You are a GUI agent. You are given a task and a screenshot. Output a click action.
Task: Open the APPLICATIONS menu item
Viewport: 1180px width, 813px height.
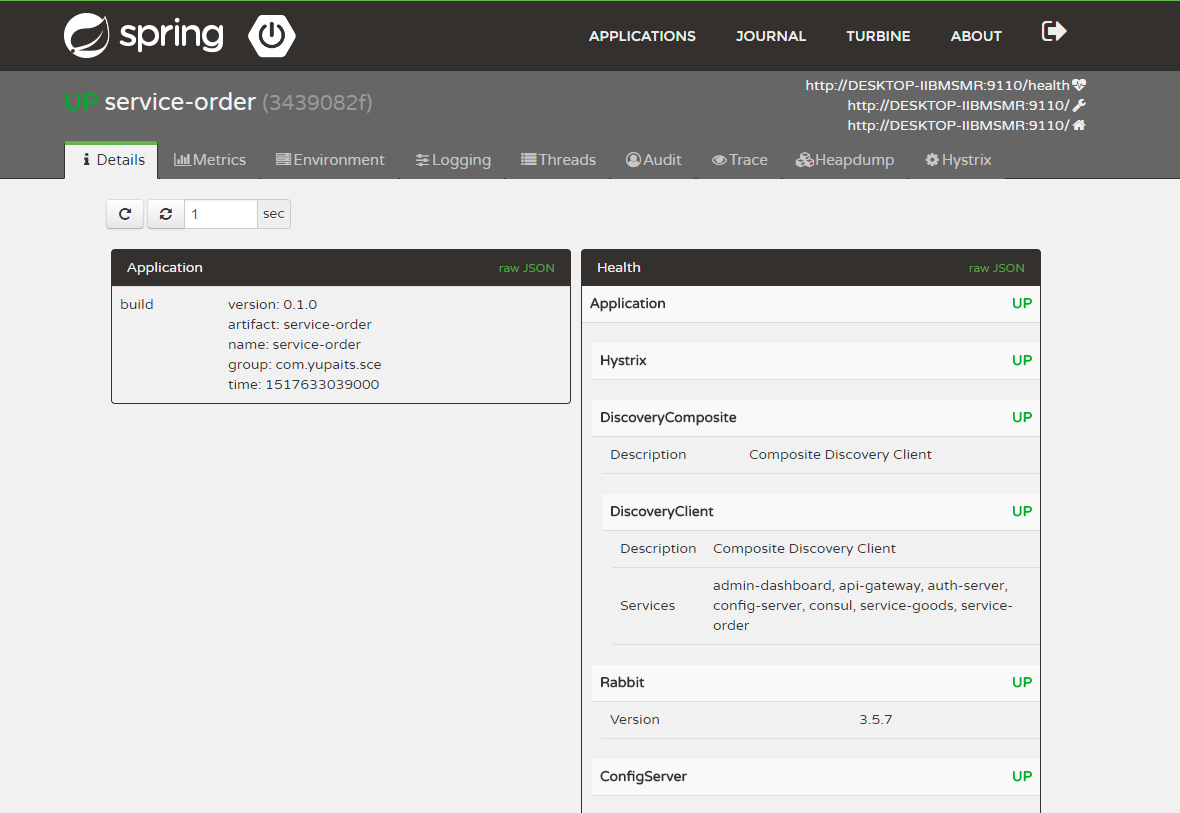point(642,36)
